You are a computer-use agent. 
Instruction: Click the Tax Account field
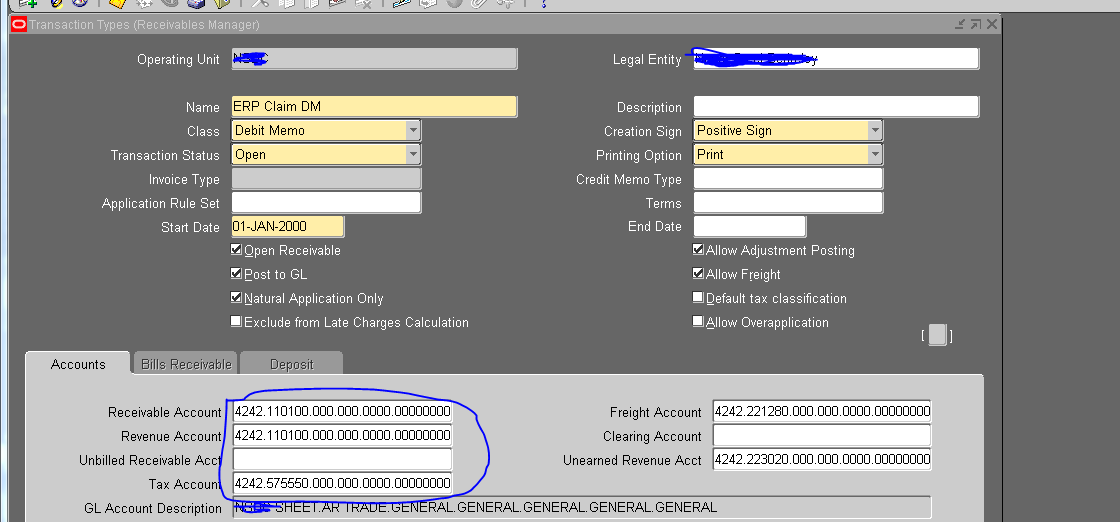[343, 483]
